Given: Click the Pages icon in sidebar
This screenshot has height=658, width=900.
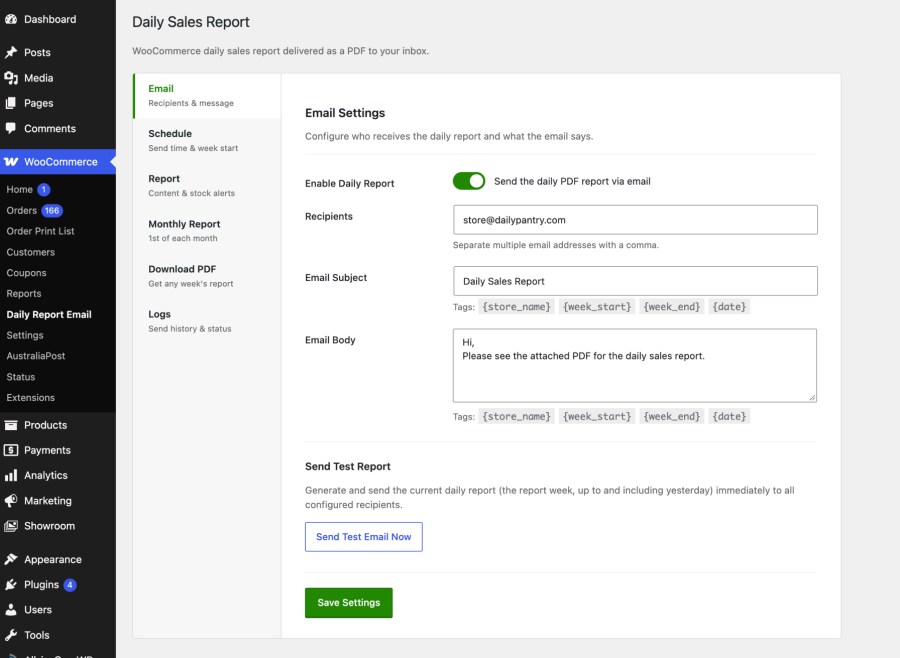Looking at the screenshot, I should point(11,103).
